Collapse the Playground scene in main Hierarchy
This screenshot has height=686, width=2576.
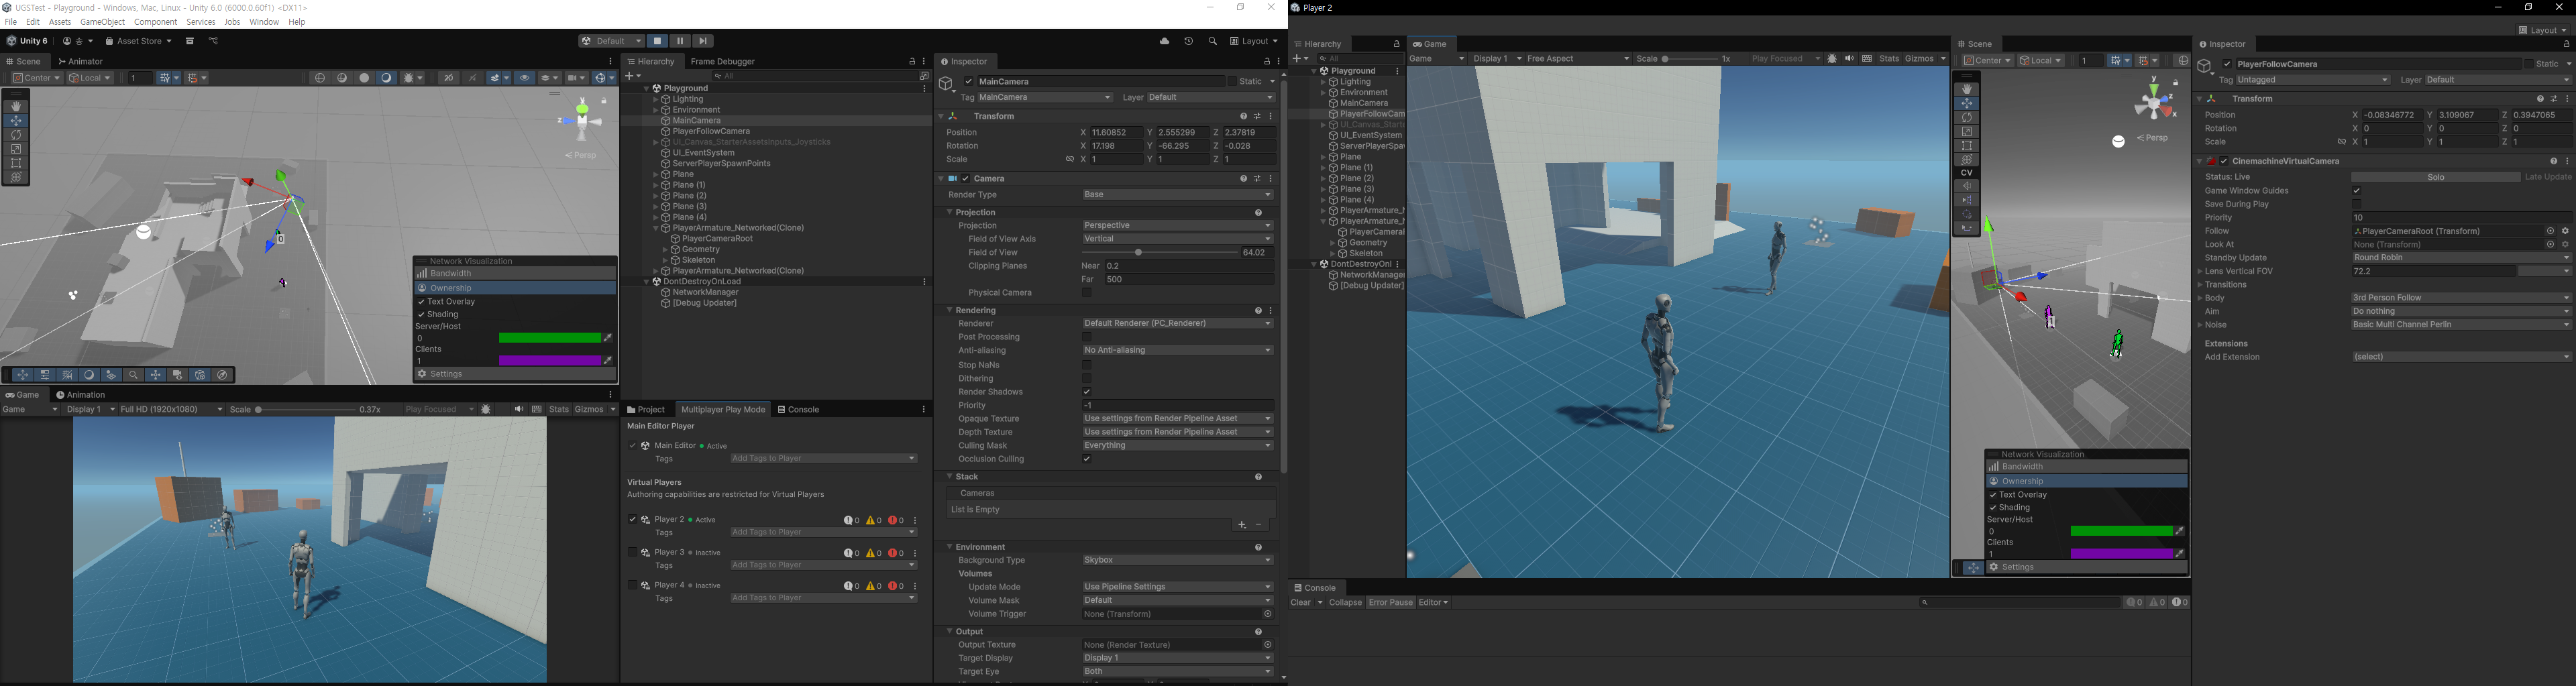[647, 88]
